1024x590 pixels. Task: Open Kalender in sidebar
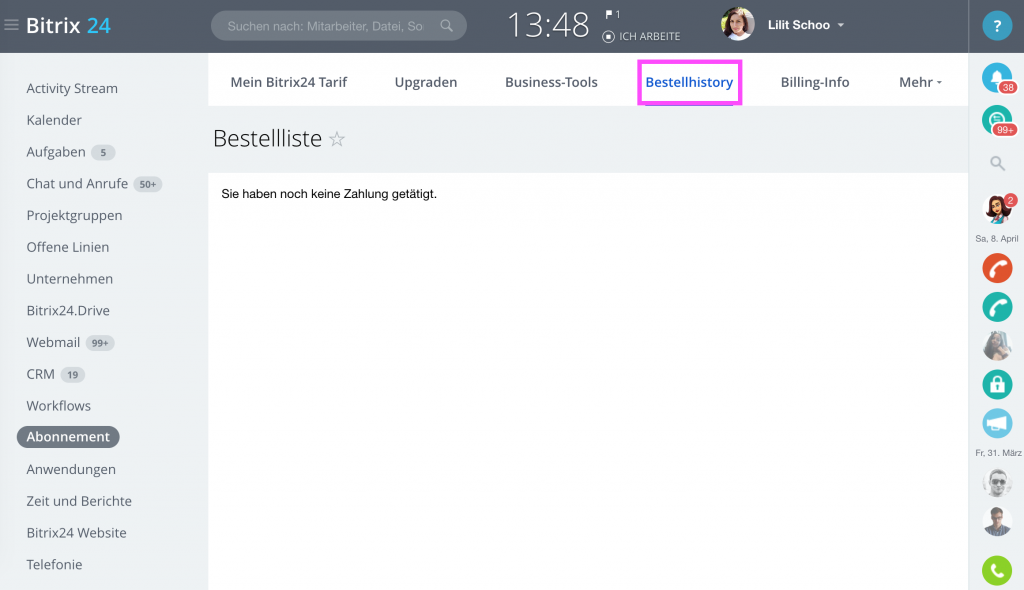click(54, 120)
